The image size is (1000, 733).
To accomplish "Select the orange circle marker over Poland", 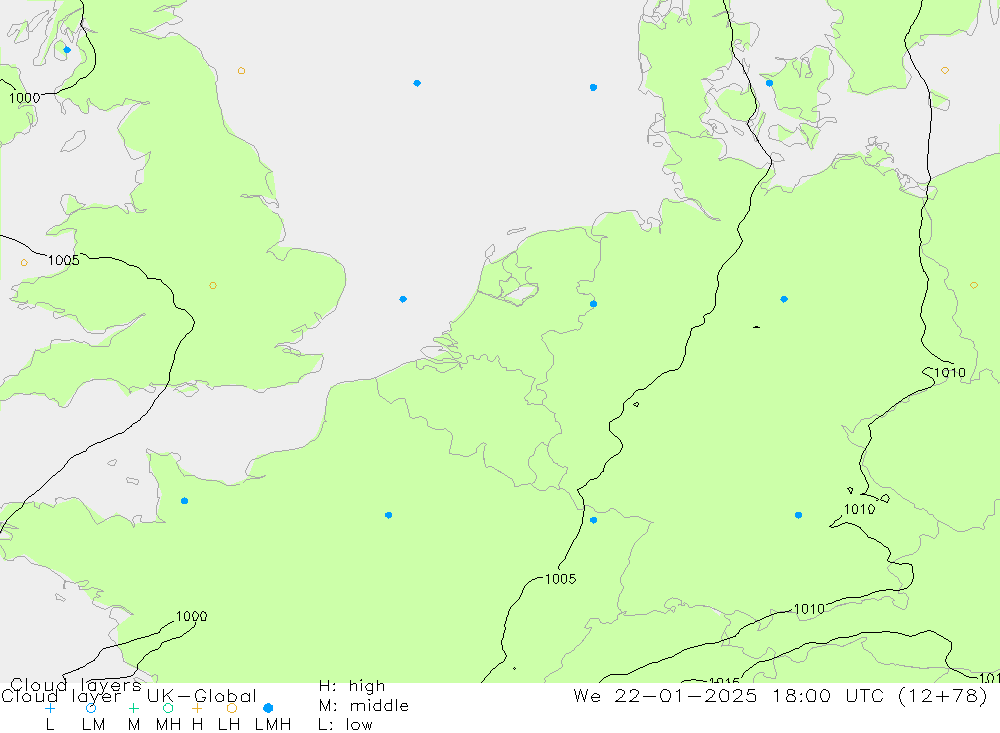I will (x=974, y=286).
